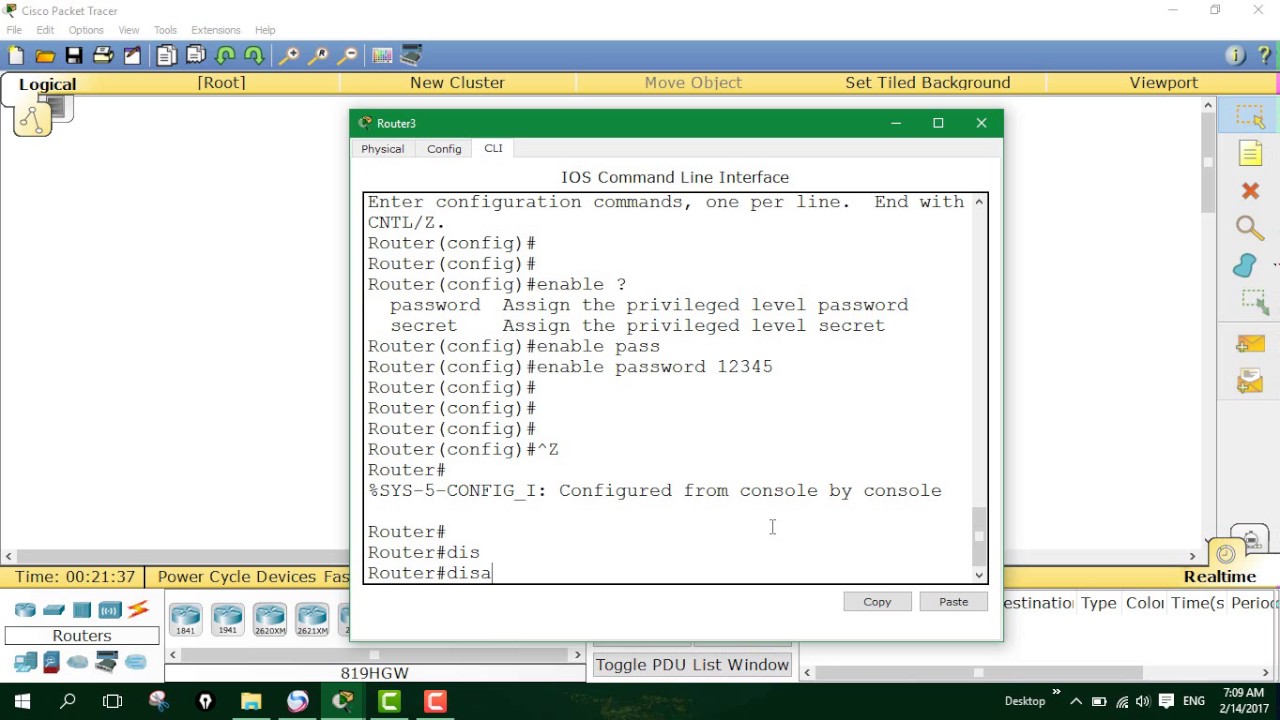This screenshot has height=720, width=1280.
Task: Zoom out with the minus magnifier
Action: [347, 56]
